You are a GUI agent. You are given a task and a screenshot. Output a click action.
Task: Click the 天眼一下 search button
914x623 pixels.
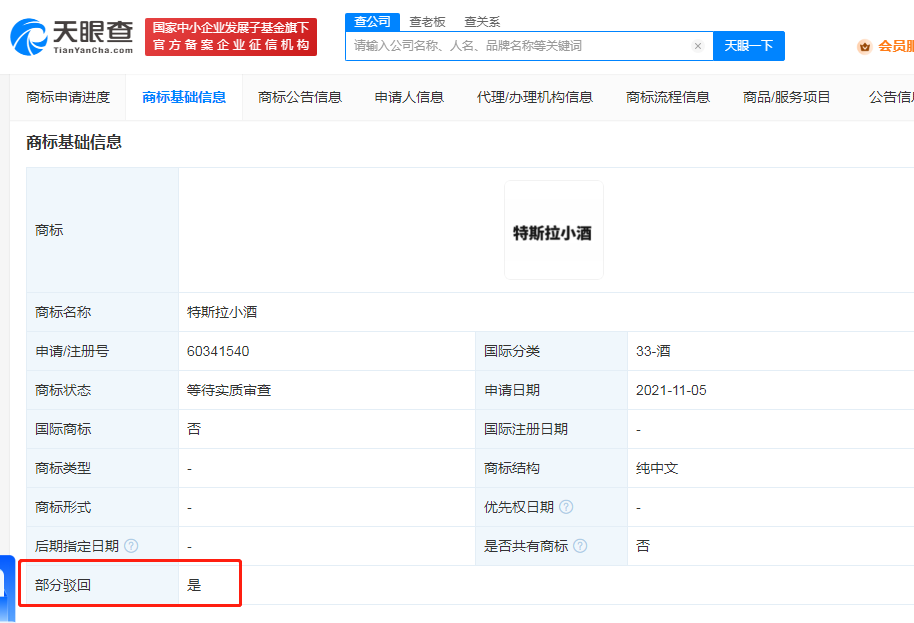coord(748,46)
